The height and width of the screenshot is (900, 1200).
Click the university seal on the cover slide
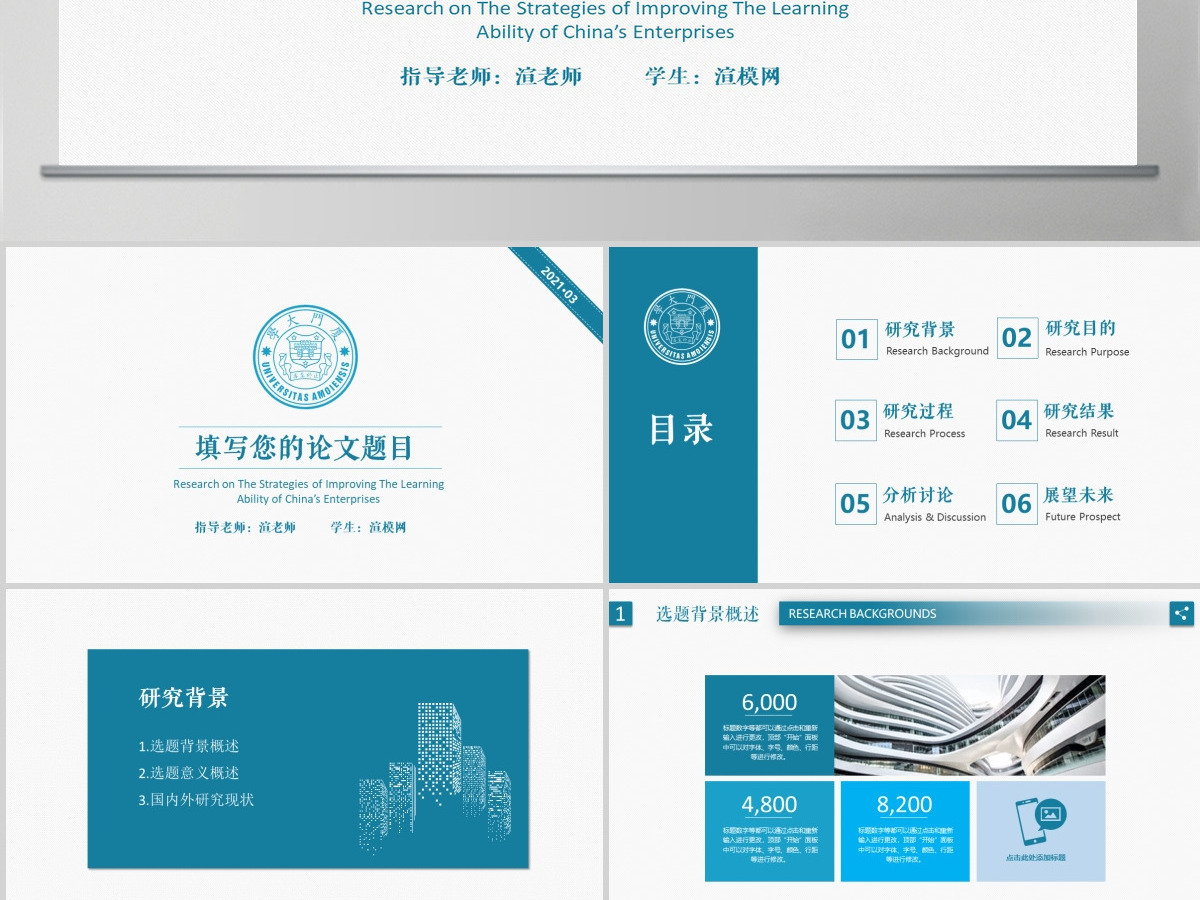tap(305, 357)
